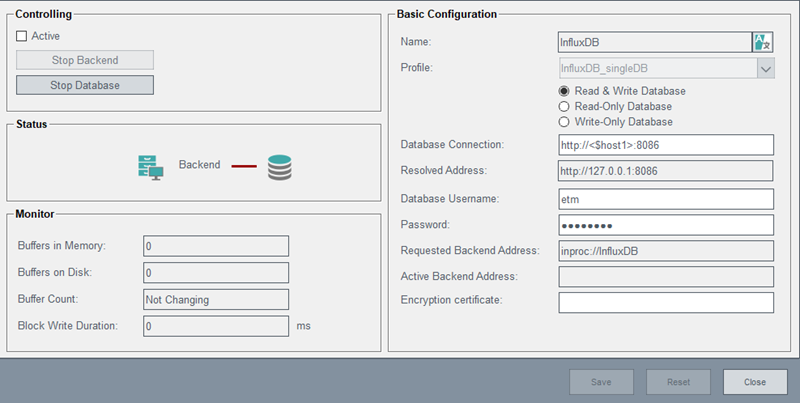Image resolution: width=800 pixels, height=403 pixels.
Task: Select Write-Only Database option
Action: (565, 122)
